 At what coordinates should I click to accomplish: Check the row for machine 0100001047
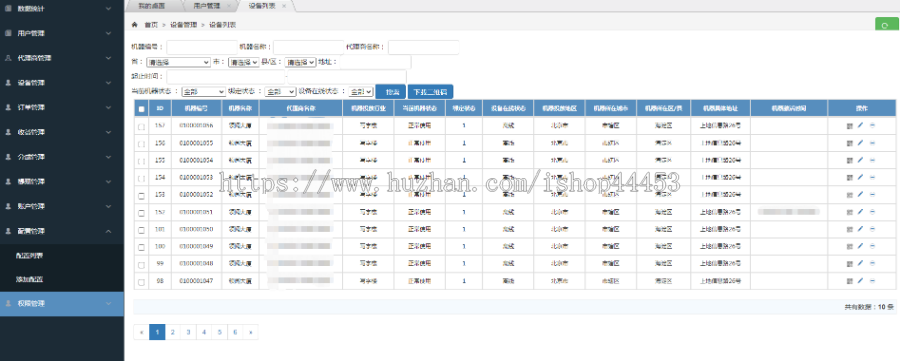click(x=141, y=281)
